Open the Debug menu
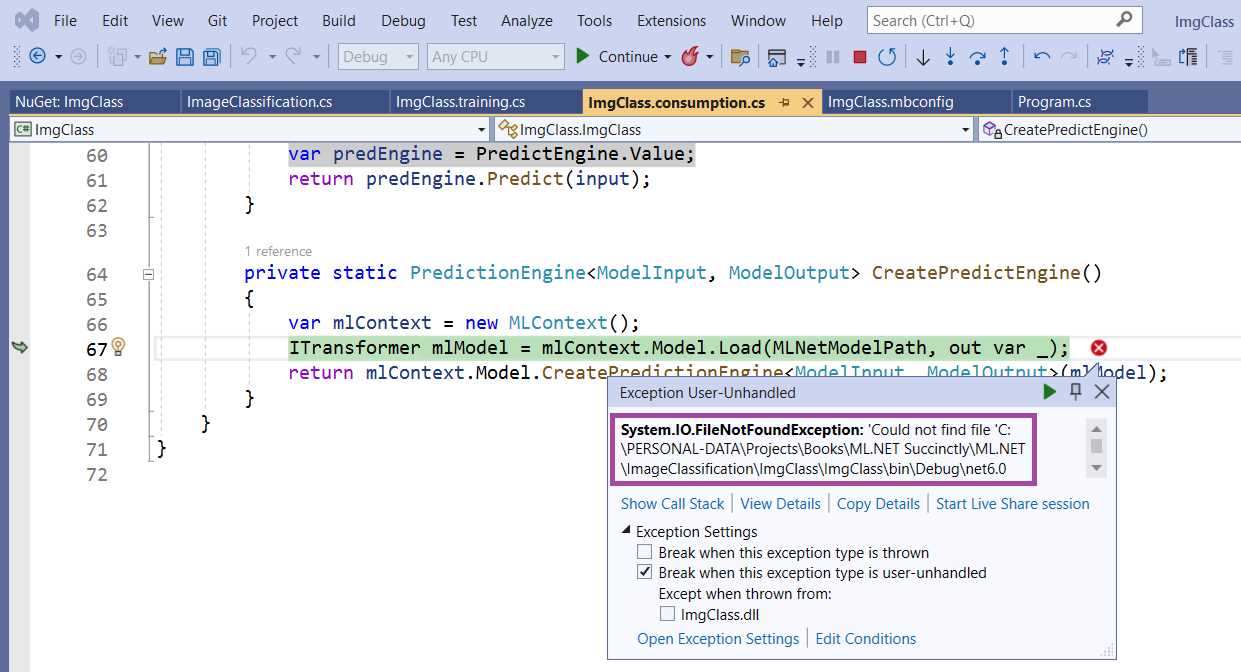1241x672 pixels. 403,20
